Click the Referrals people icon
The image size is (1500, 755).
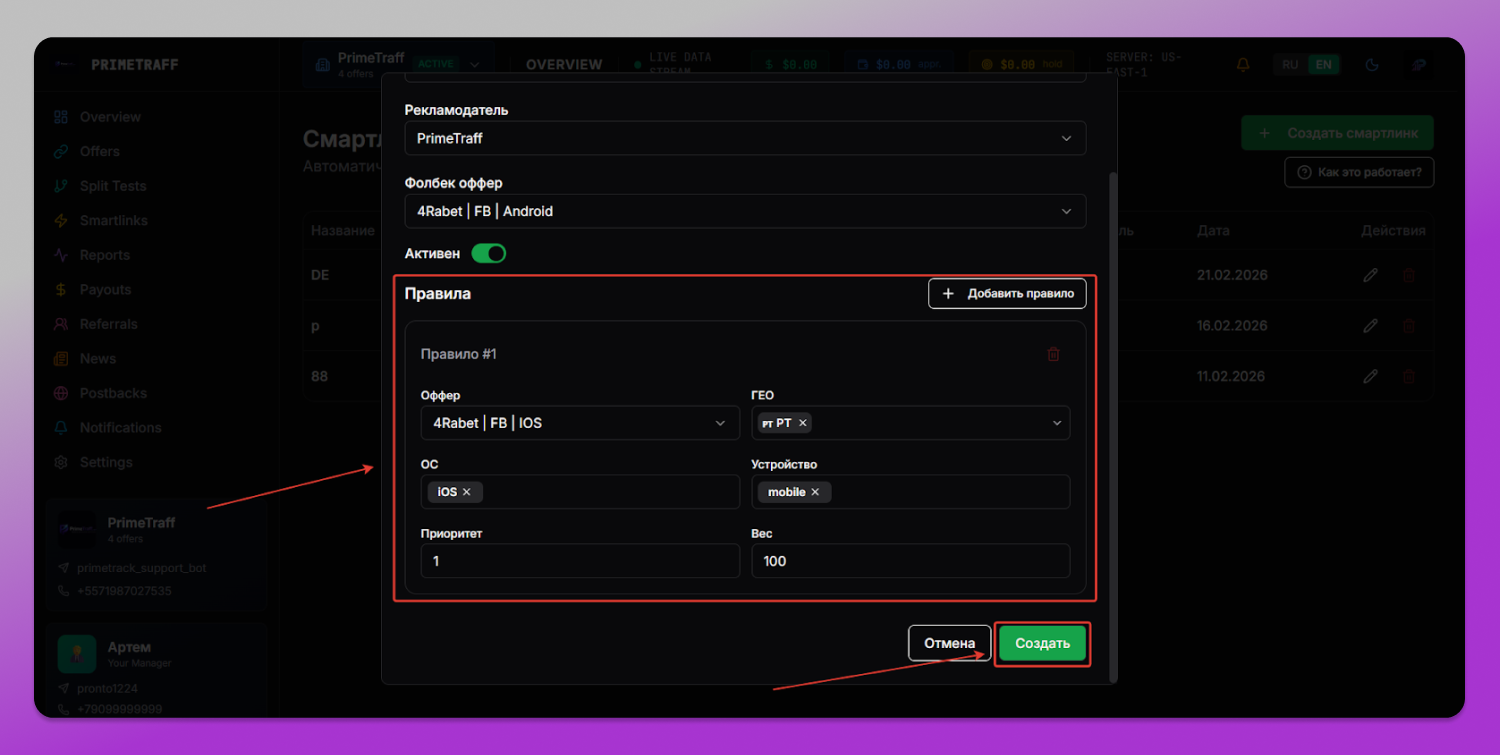[61, 324]
